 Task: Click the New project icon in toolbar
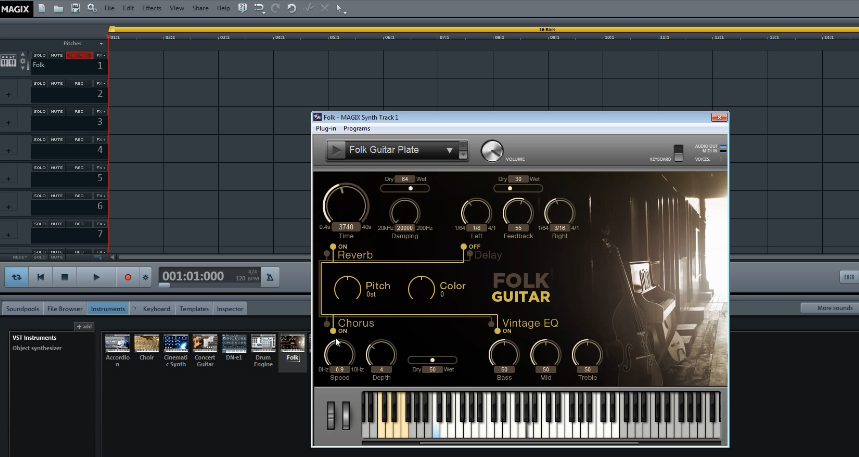(x=41, y=8)
